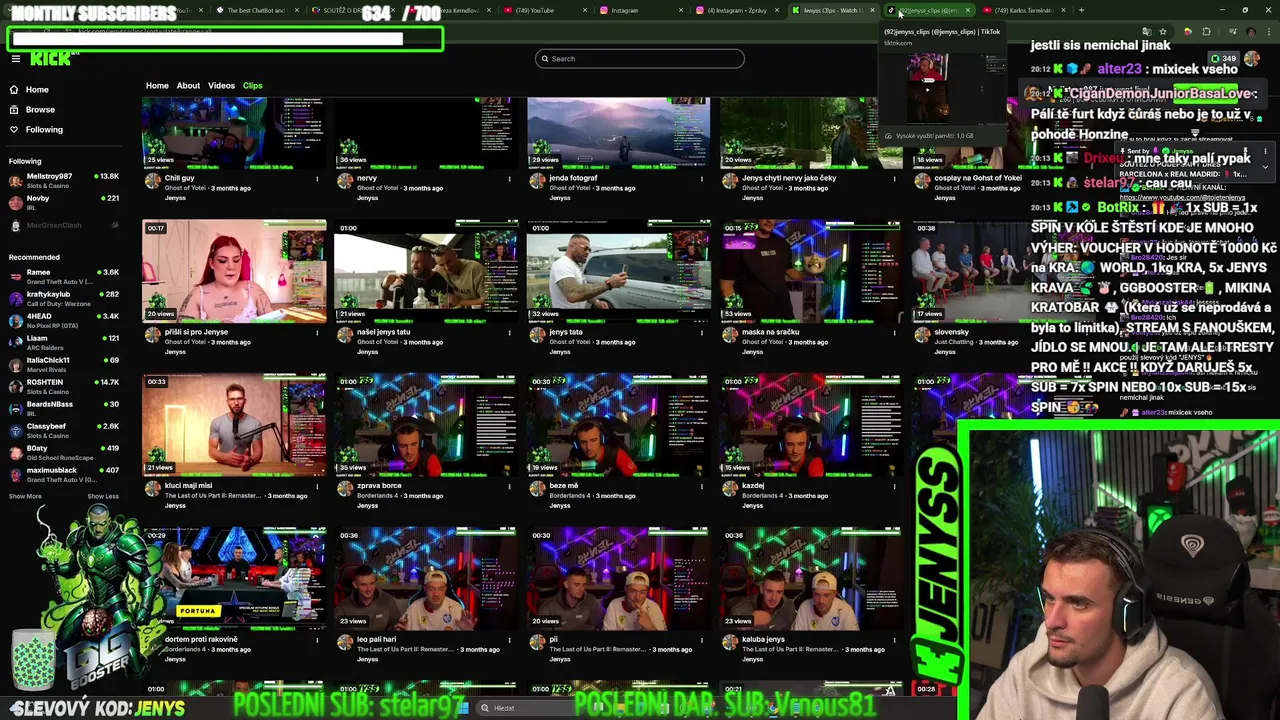Play the 'kluci maji misi' clip thumbnail
The width and height of the screenshot is (1280, 720).
[234, 425]
